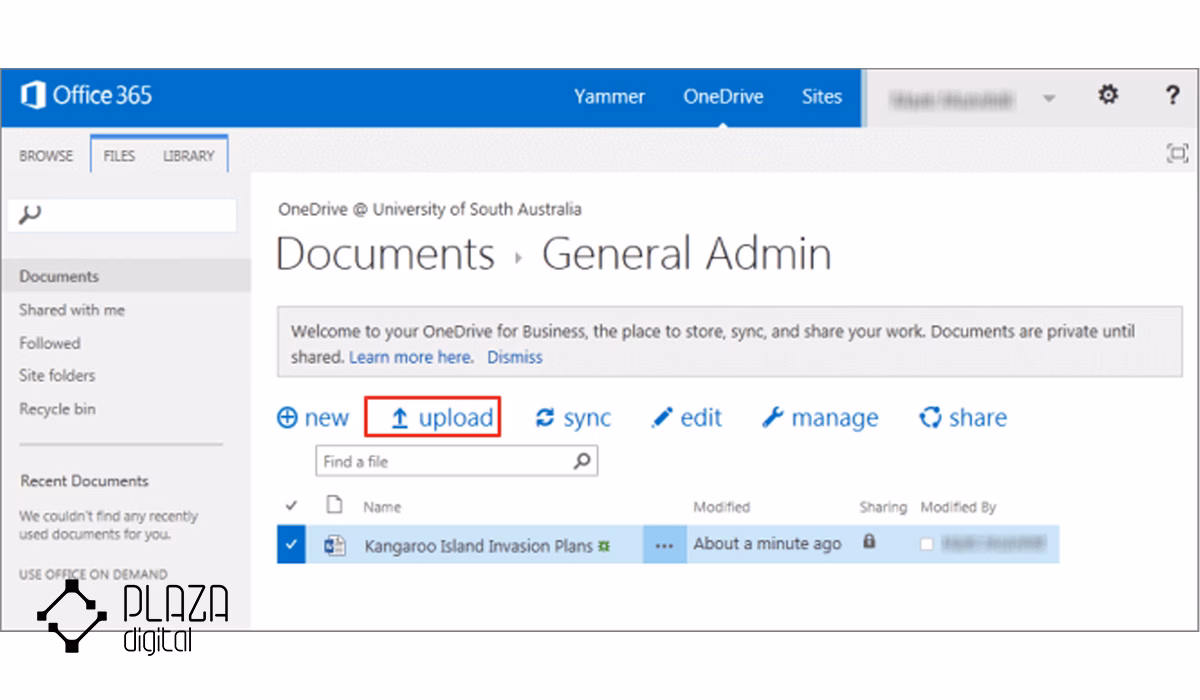
Task: Go to OneDrive in top navigation
Action: coord(723,97)
